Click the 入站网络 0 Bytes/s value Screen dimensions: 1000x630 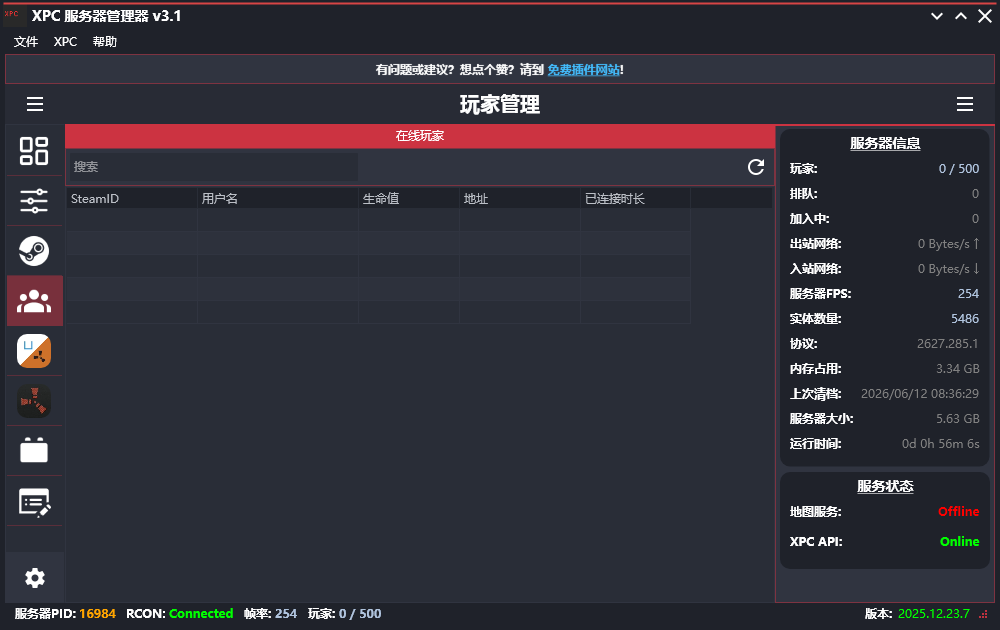pos(948,268)
